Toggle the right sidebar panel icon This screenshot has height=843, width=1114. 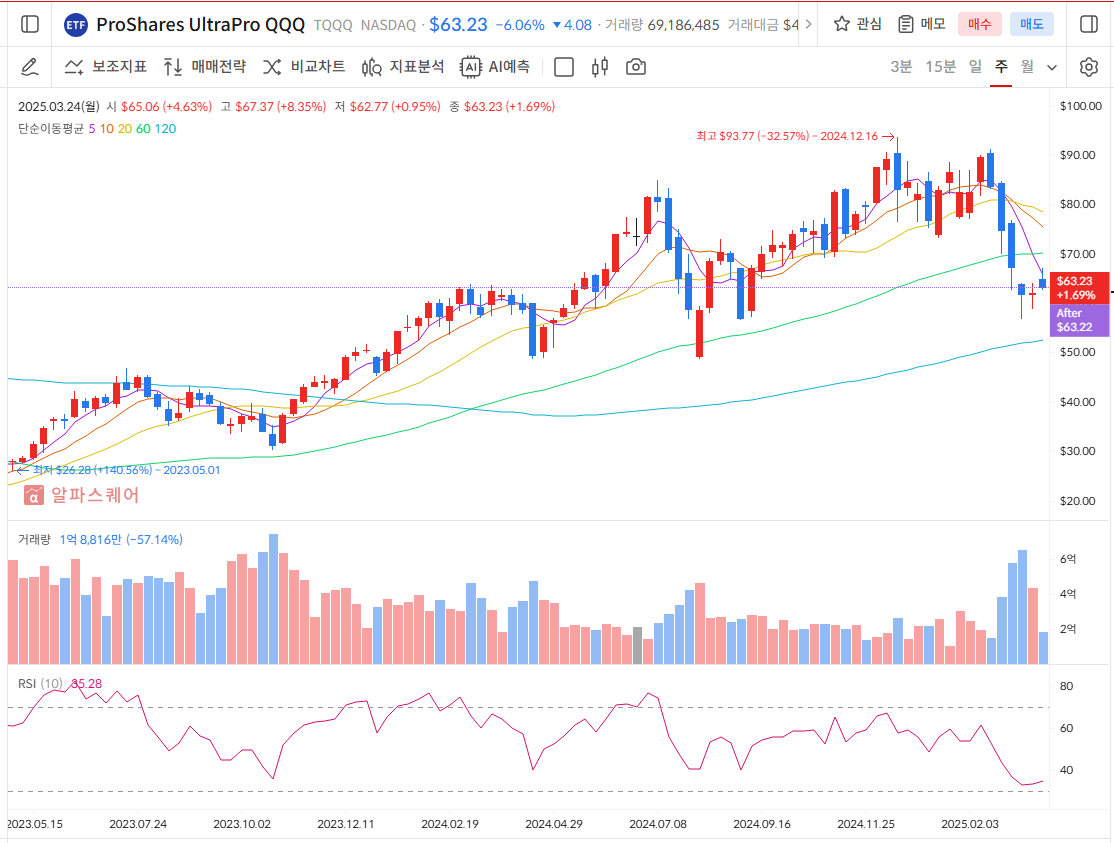click(1088, 24)
